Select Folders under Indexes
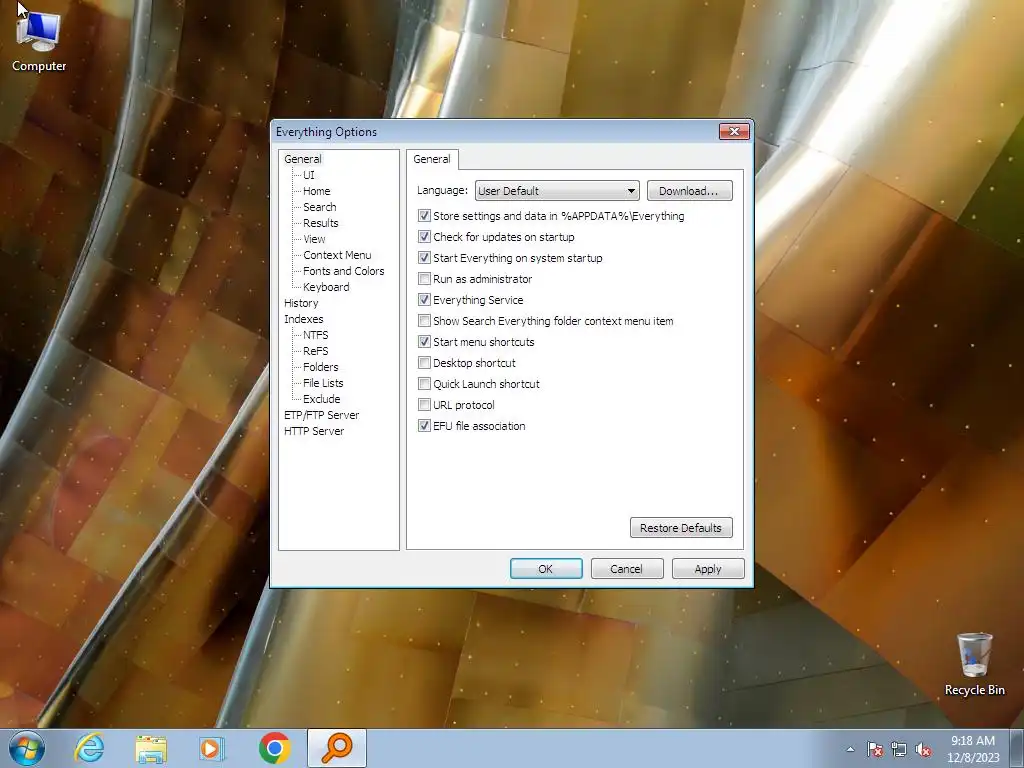Image resolution: width=1024 pixels, height=768 pixels. point(321,367)
